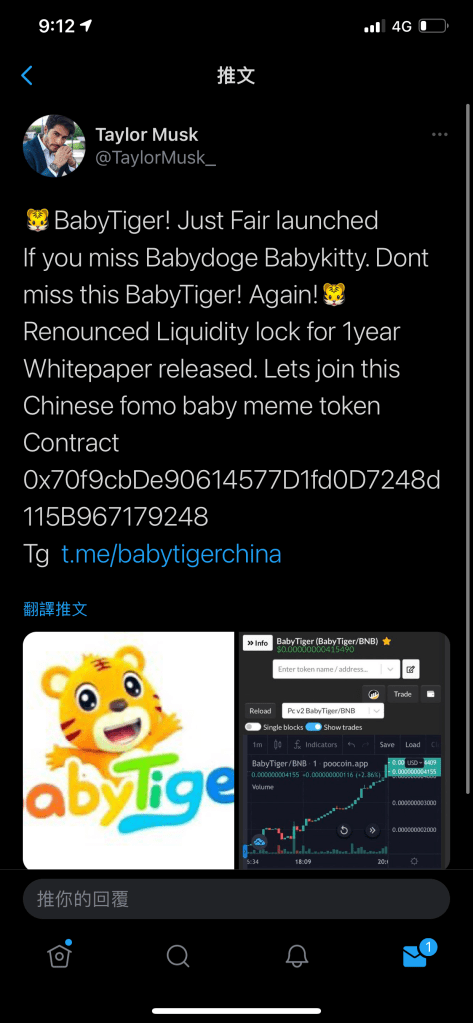Open the Search magnifier tab
Image resolution: width=473 pixels, height=1023 pixels.
(x=177, y=956)
